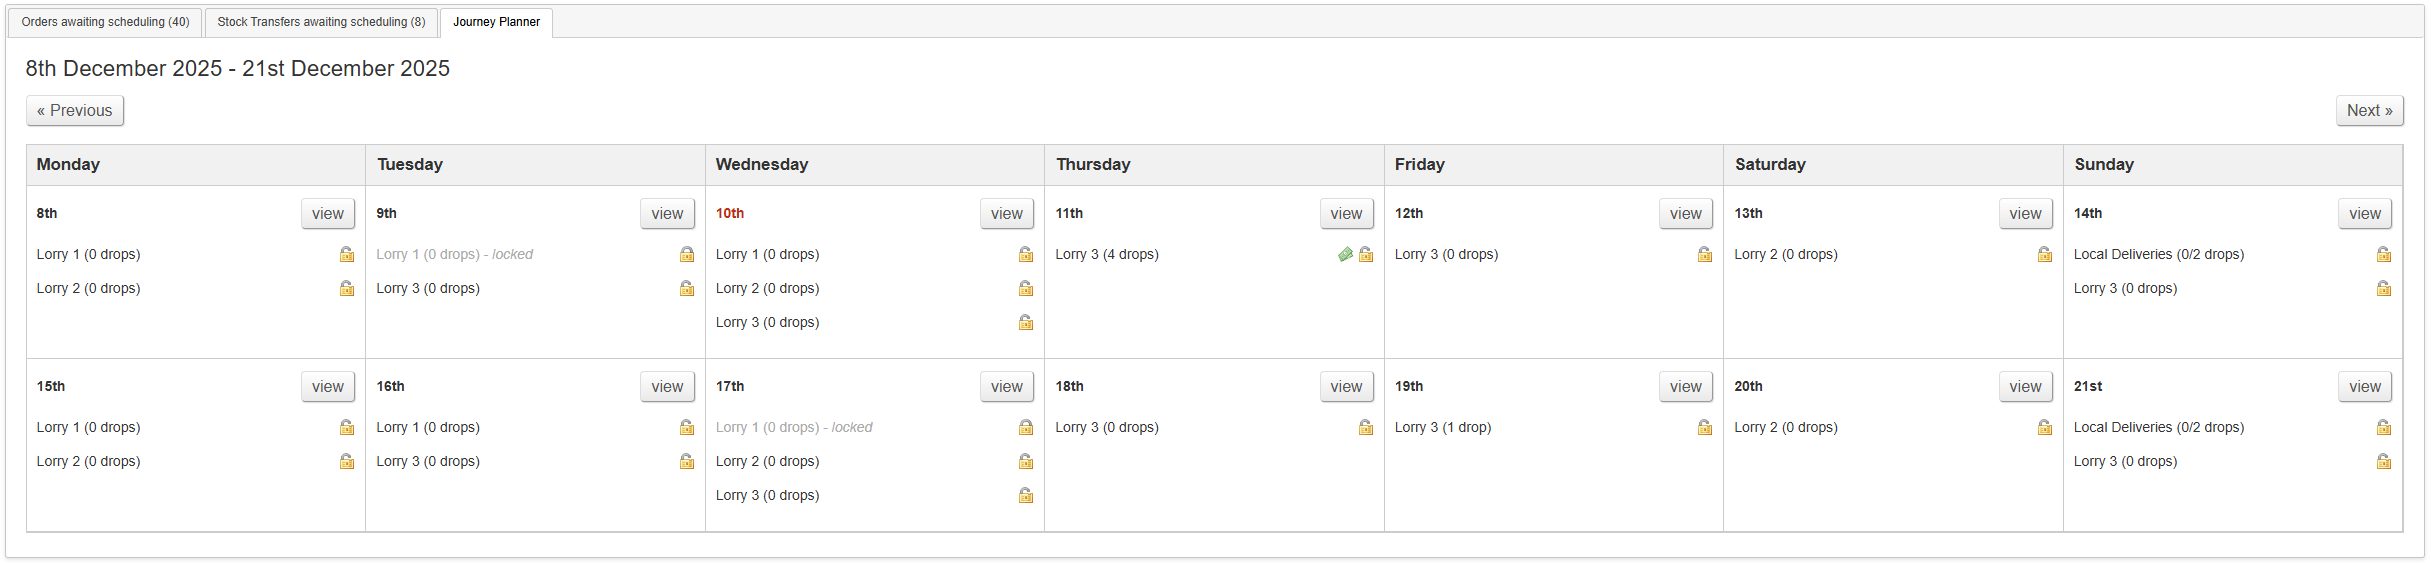
Task: Open Orders awaiting scheduling tab
Action: 105,22
